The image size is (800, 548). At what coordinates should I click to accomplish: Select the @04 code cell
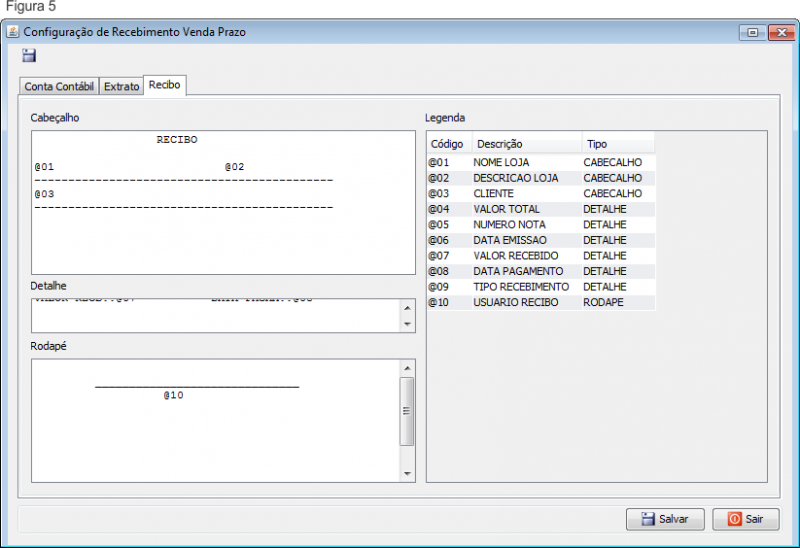point(449,209)
